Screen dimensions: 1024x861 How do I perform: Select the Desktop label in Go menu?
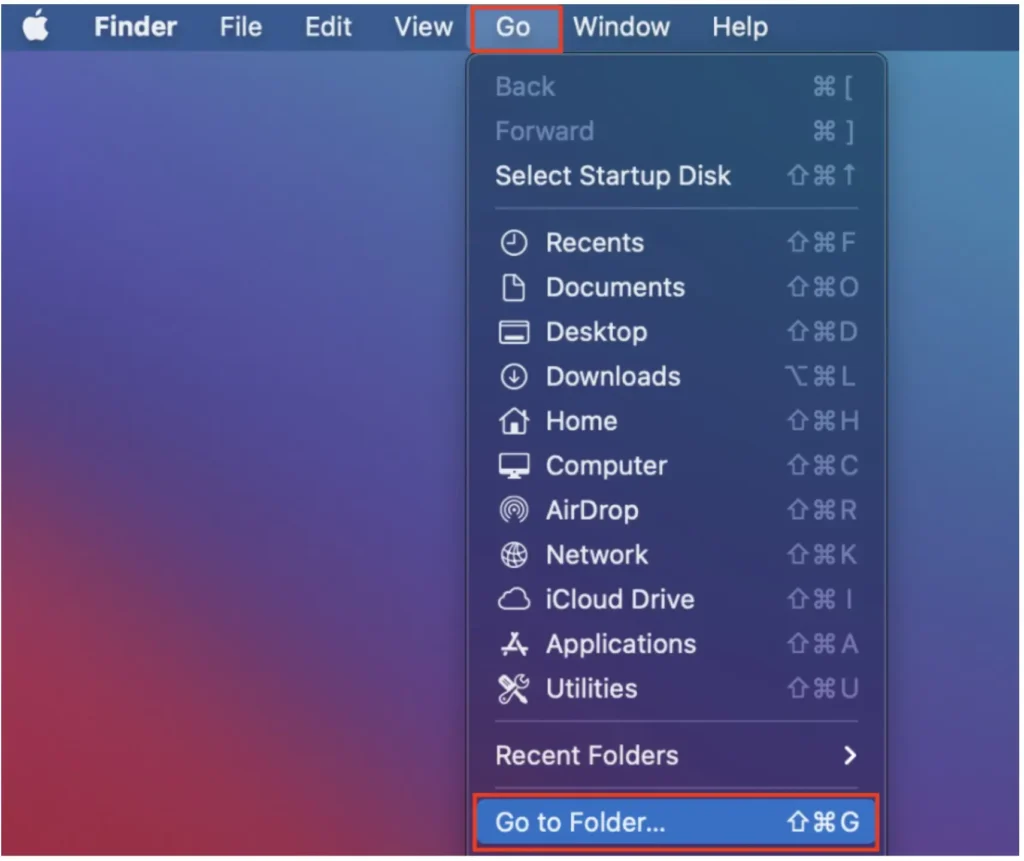click(596, 333)
